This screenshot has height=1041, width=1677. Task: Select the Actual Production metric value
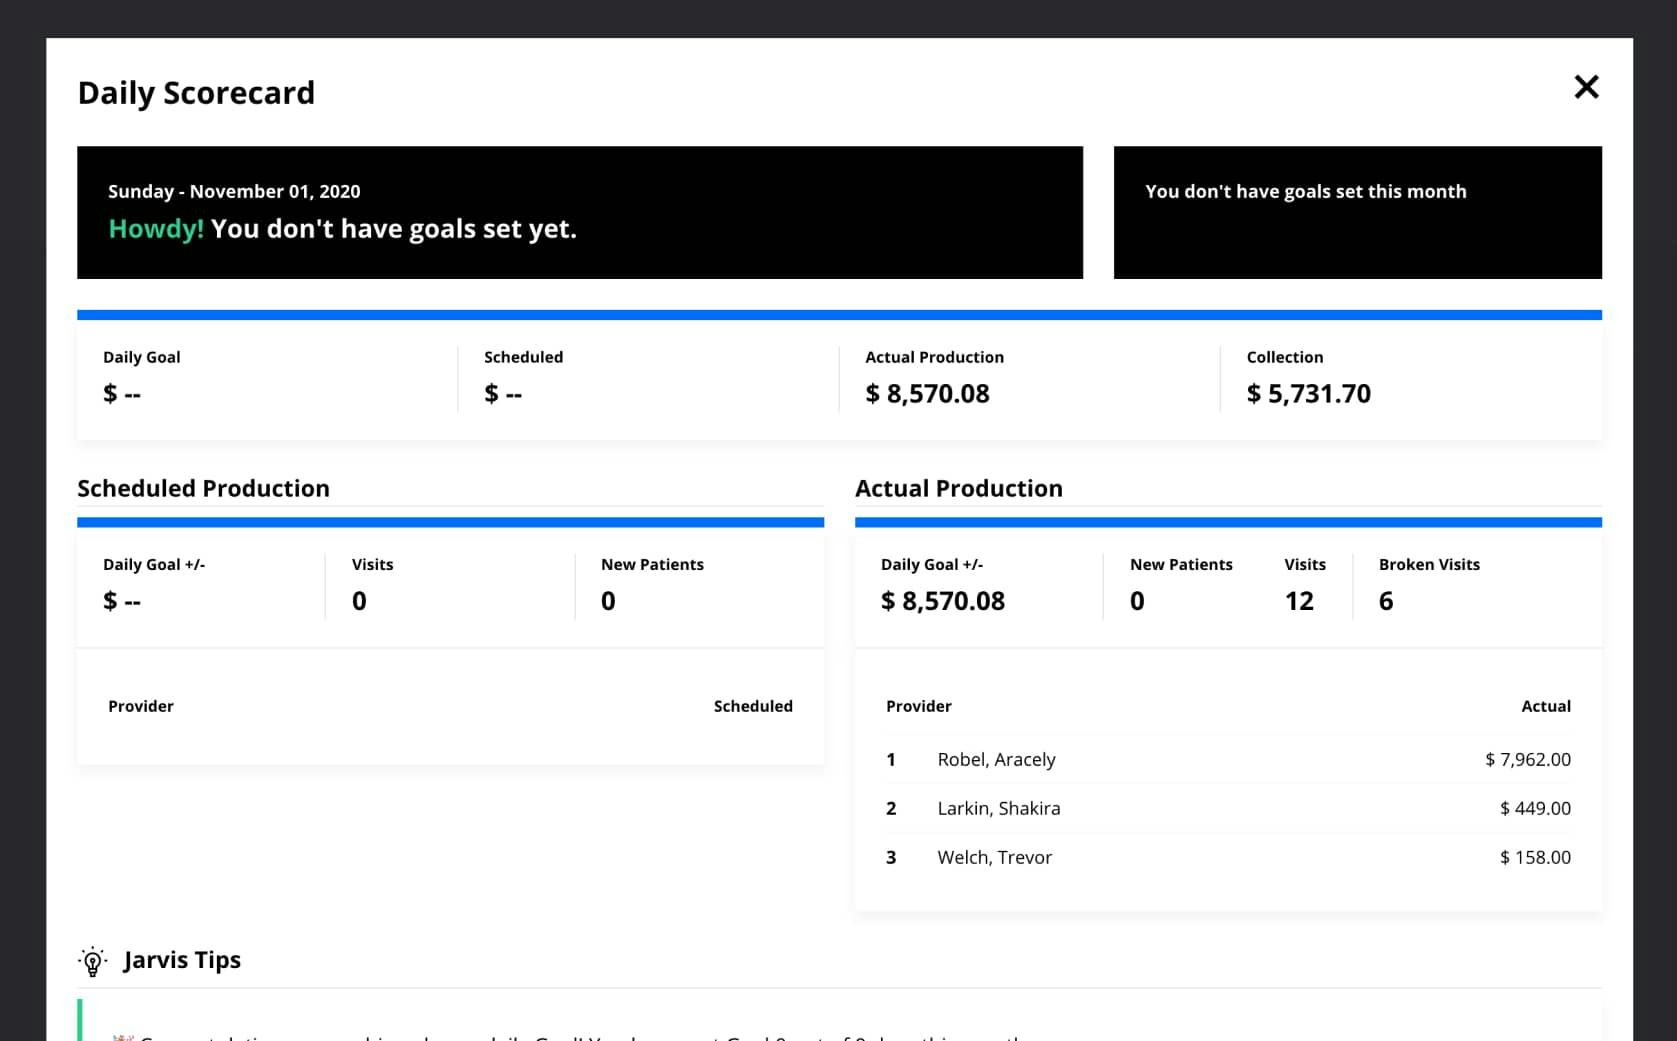point(927,393)
